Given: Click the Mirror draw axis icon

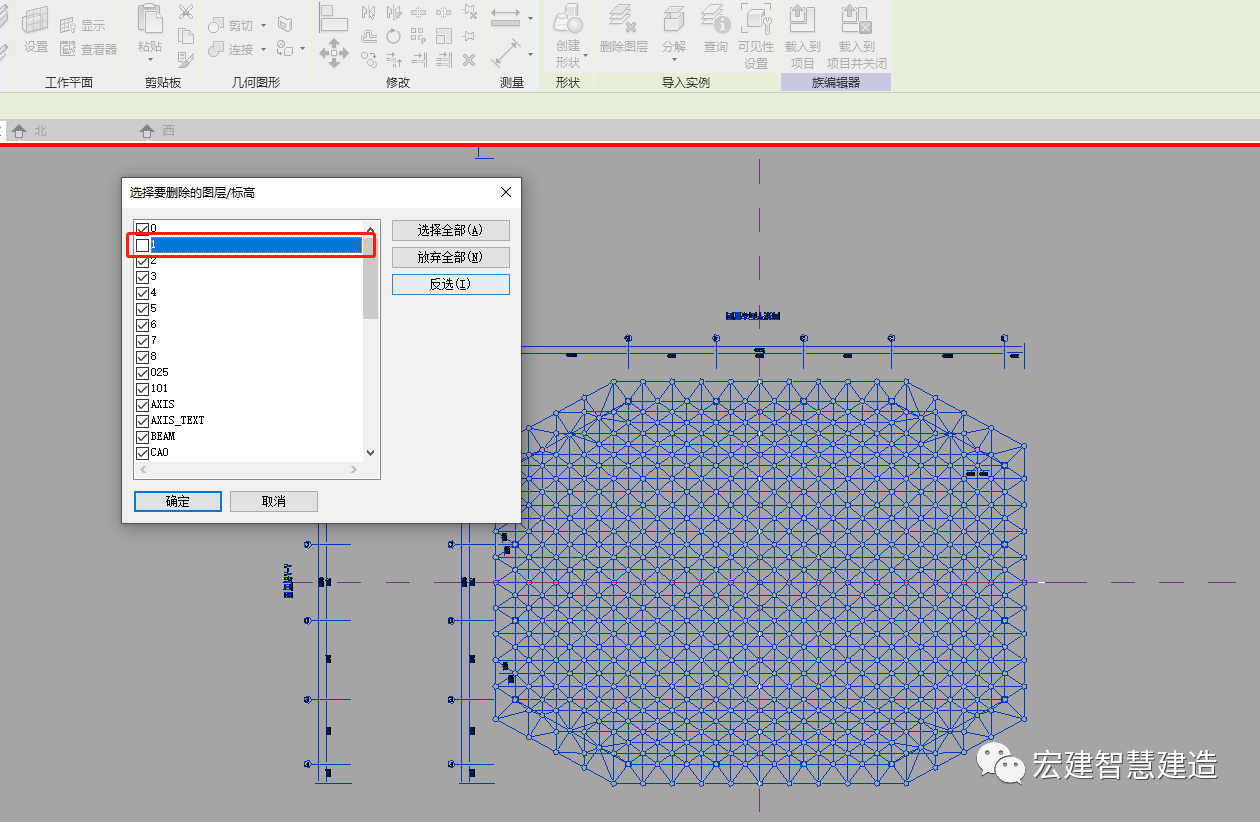Looking at the screenshot, I should point(393,13).
